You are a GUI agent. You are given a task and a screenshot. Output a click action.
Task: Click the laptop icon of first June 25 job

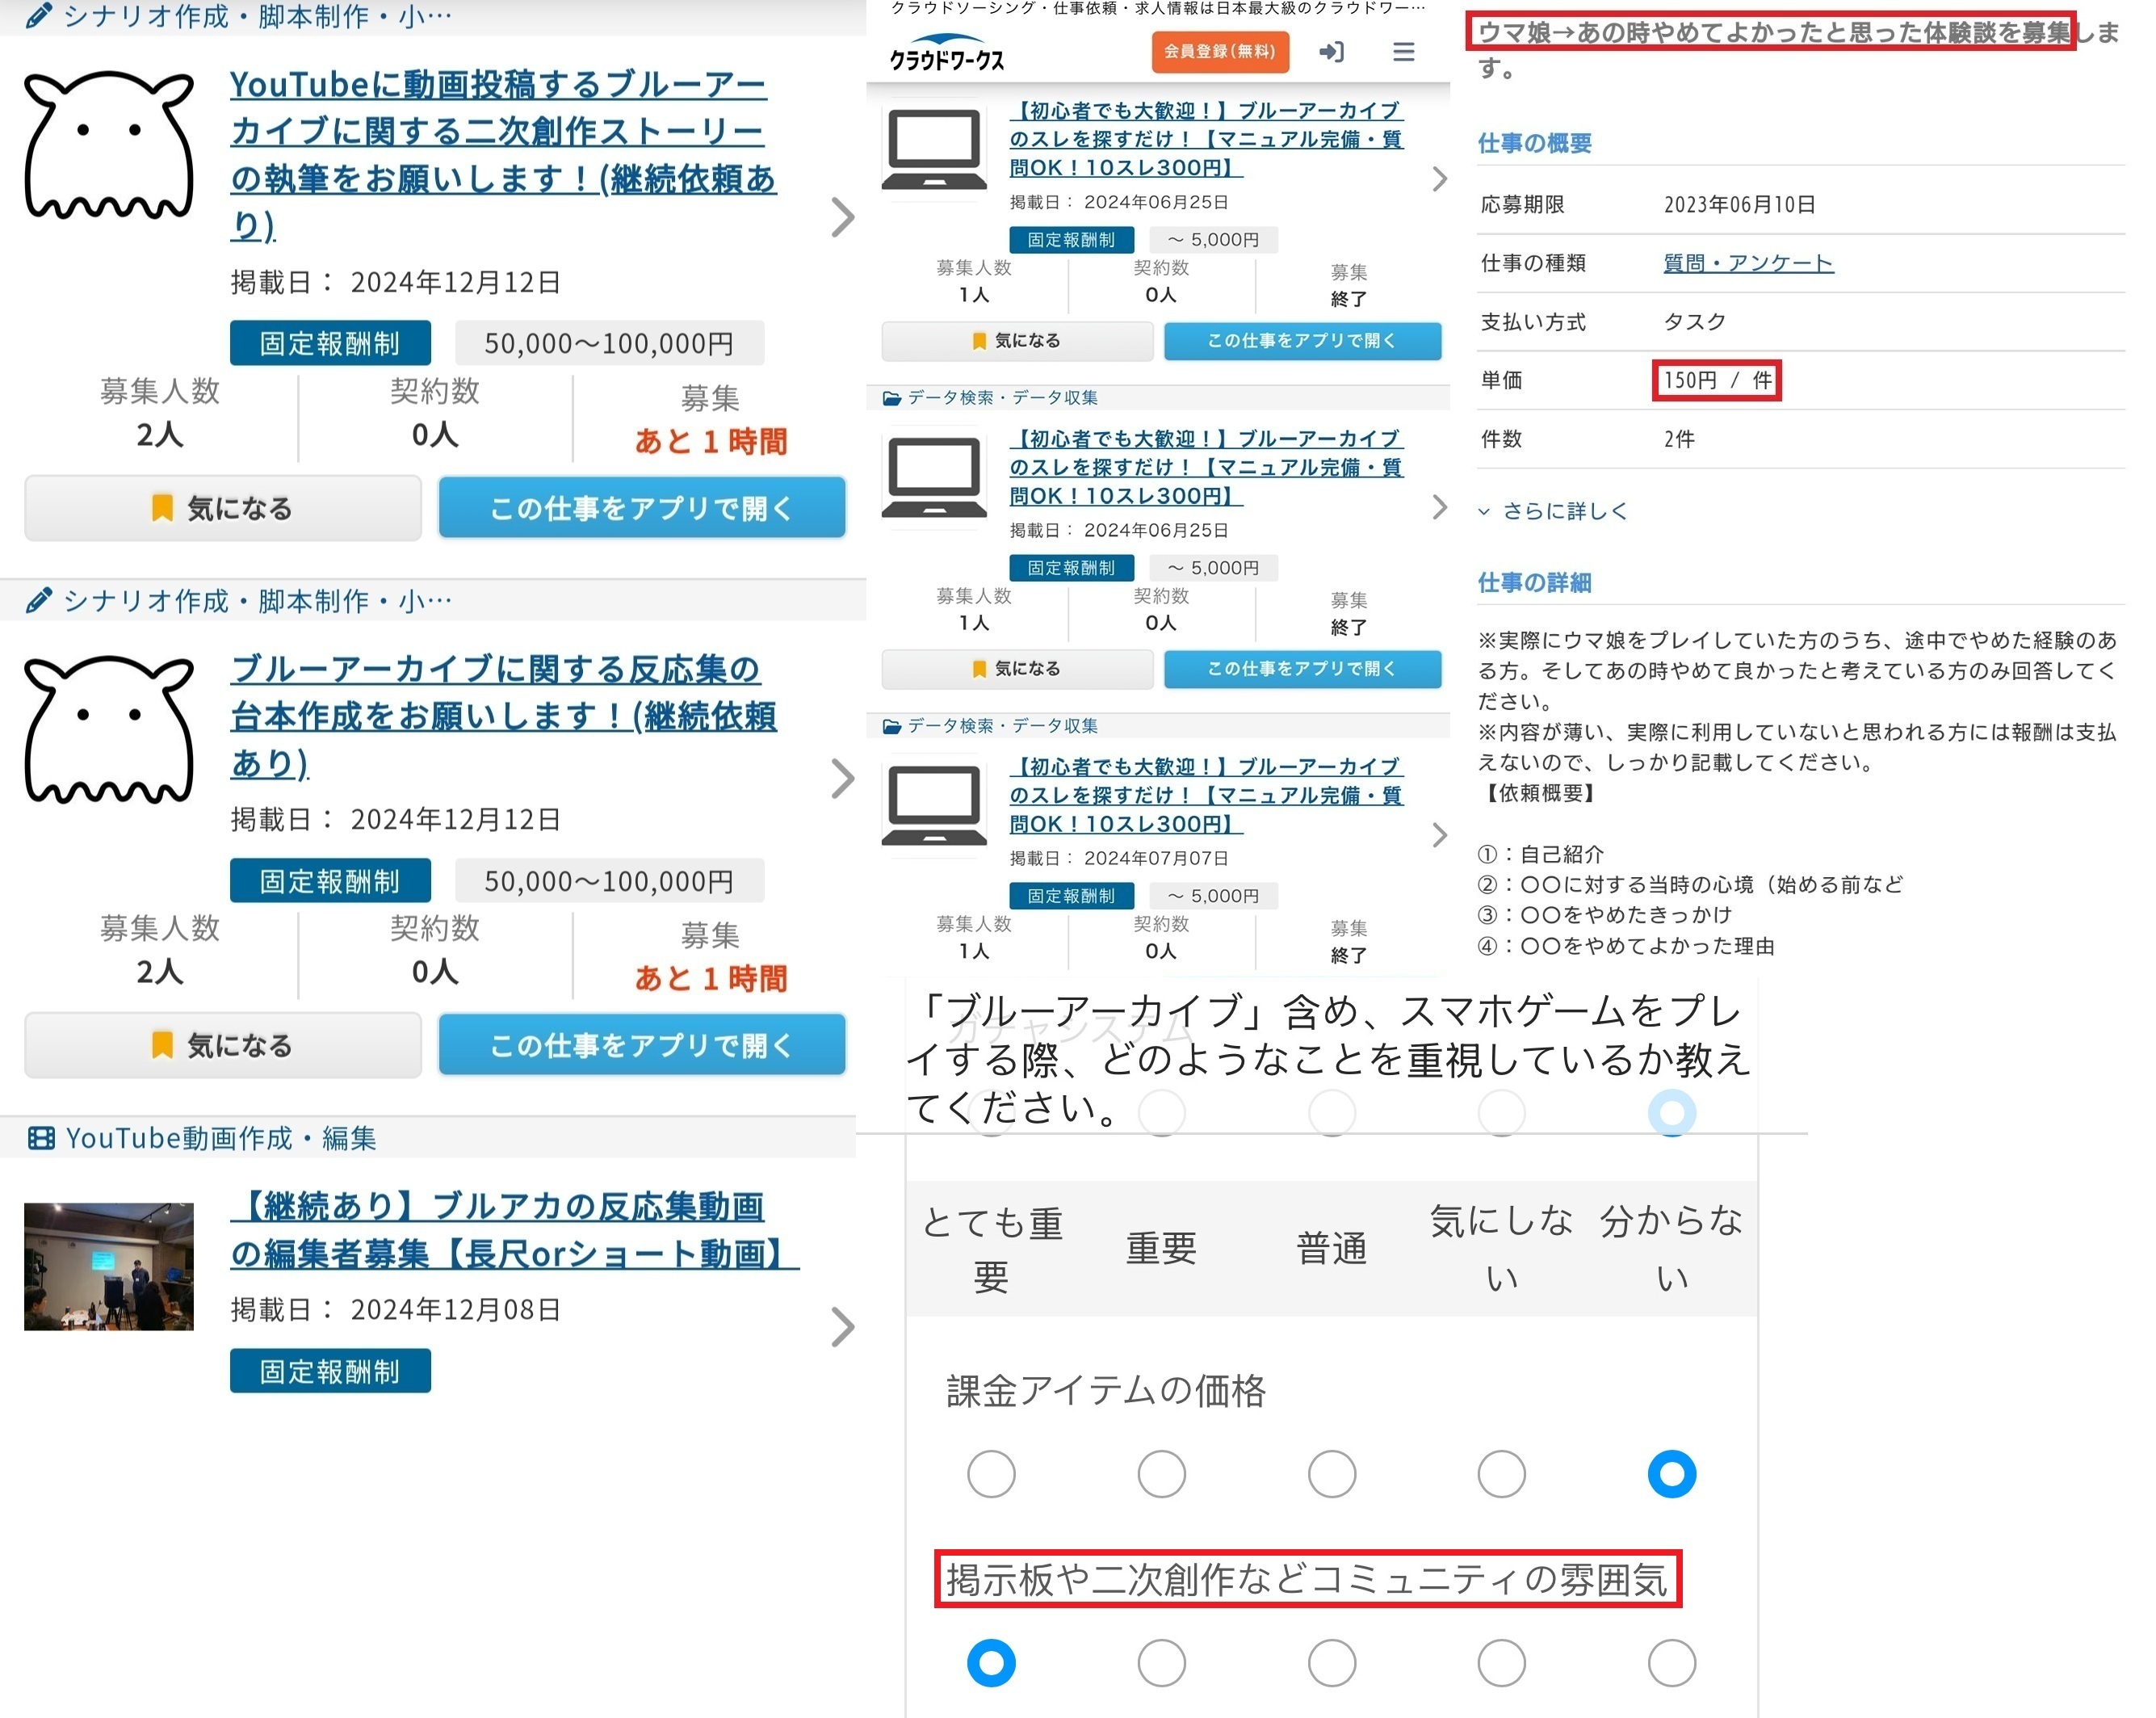[934, 149]
